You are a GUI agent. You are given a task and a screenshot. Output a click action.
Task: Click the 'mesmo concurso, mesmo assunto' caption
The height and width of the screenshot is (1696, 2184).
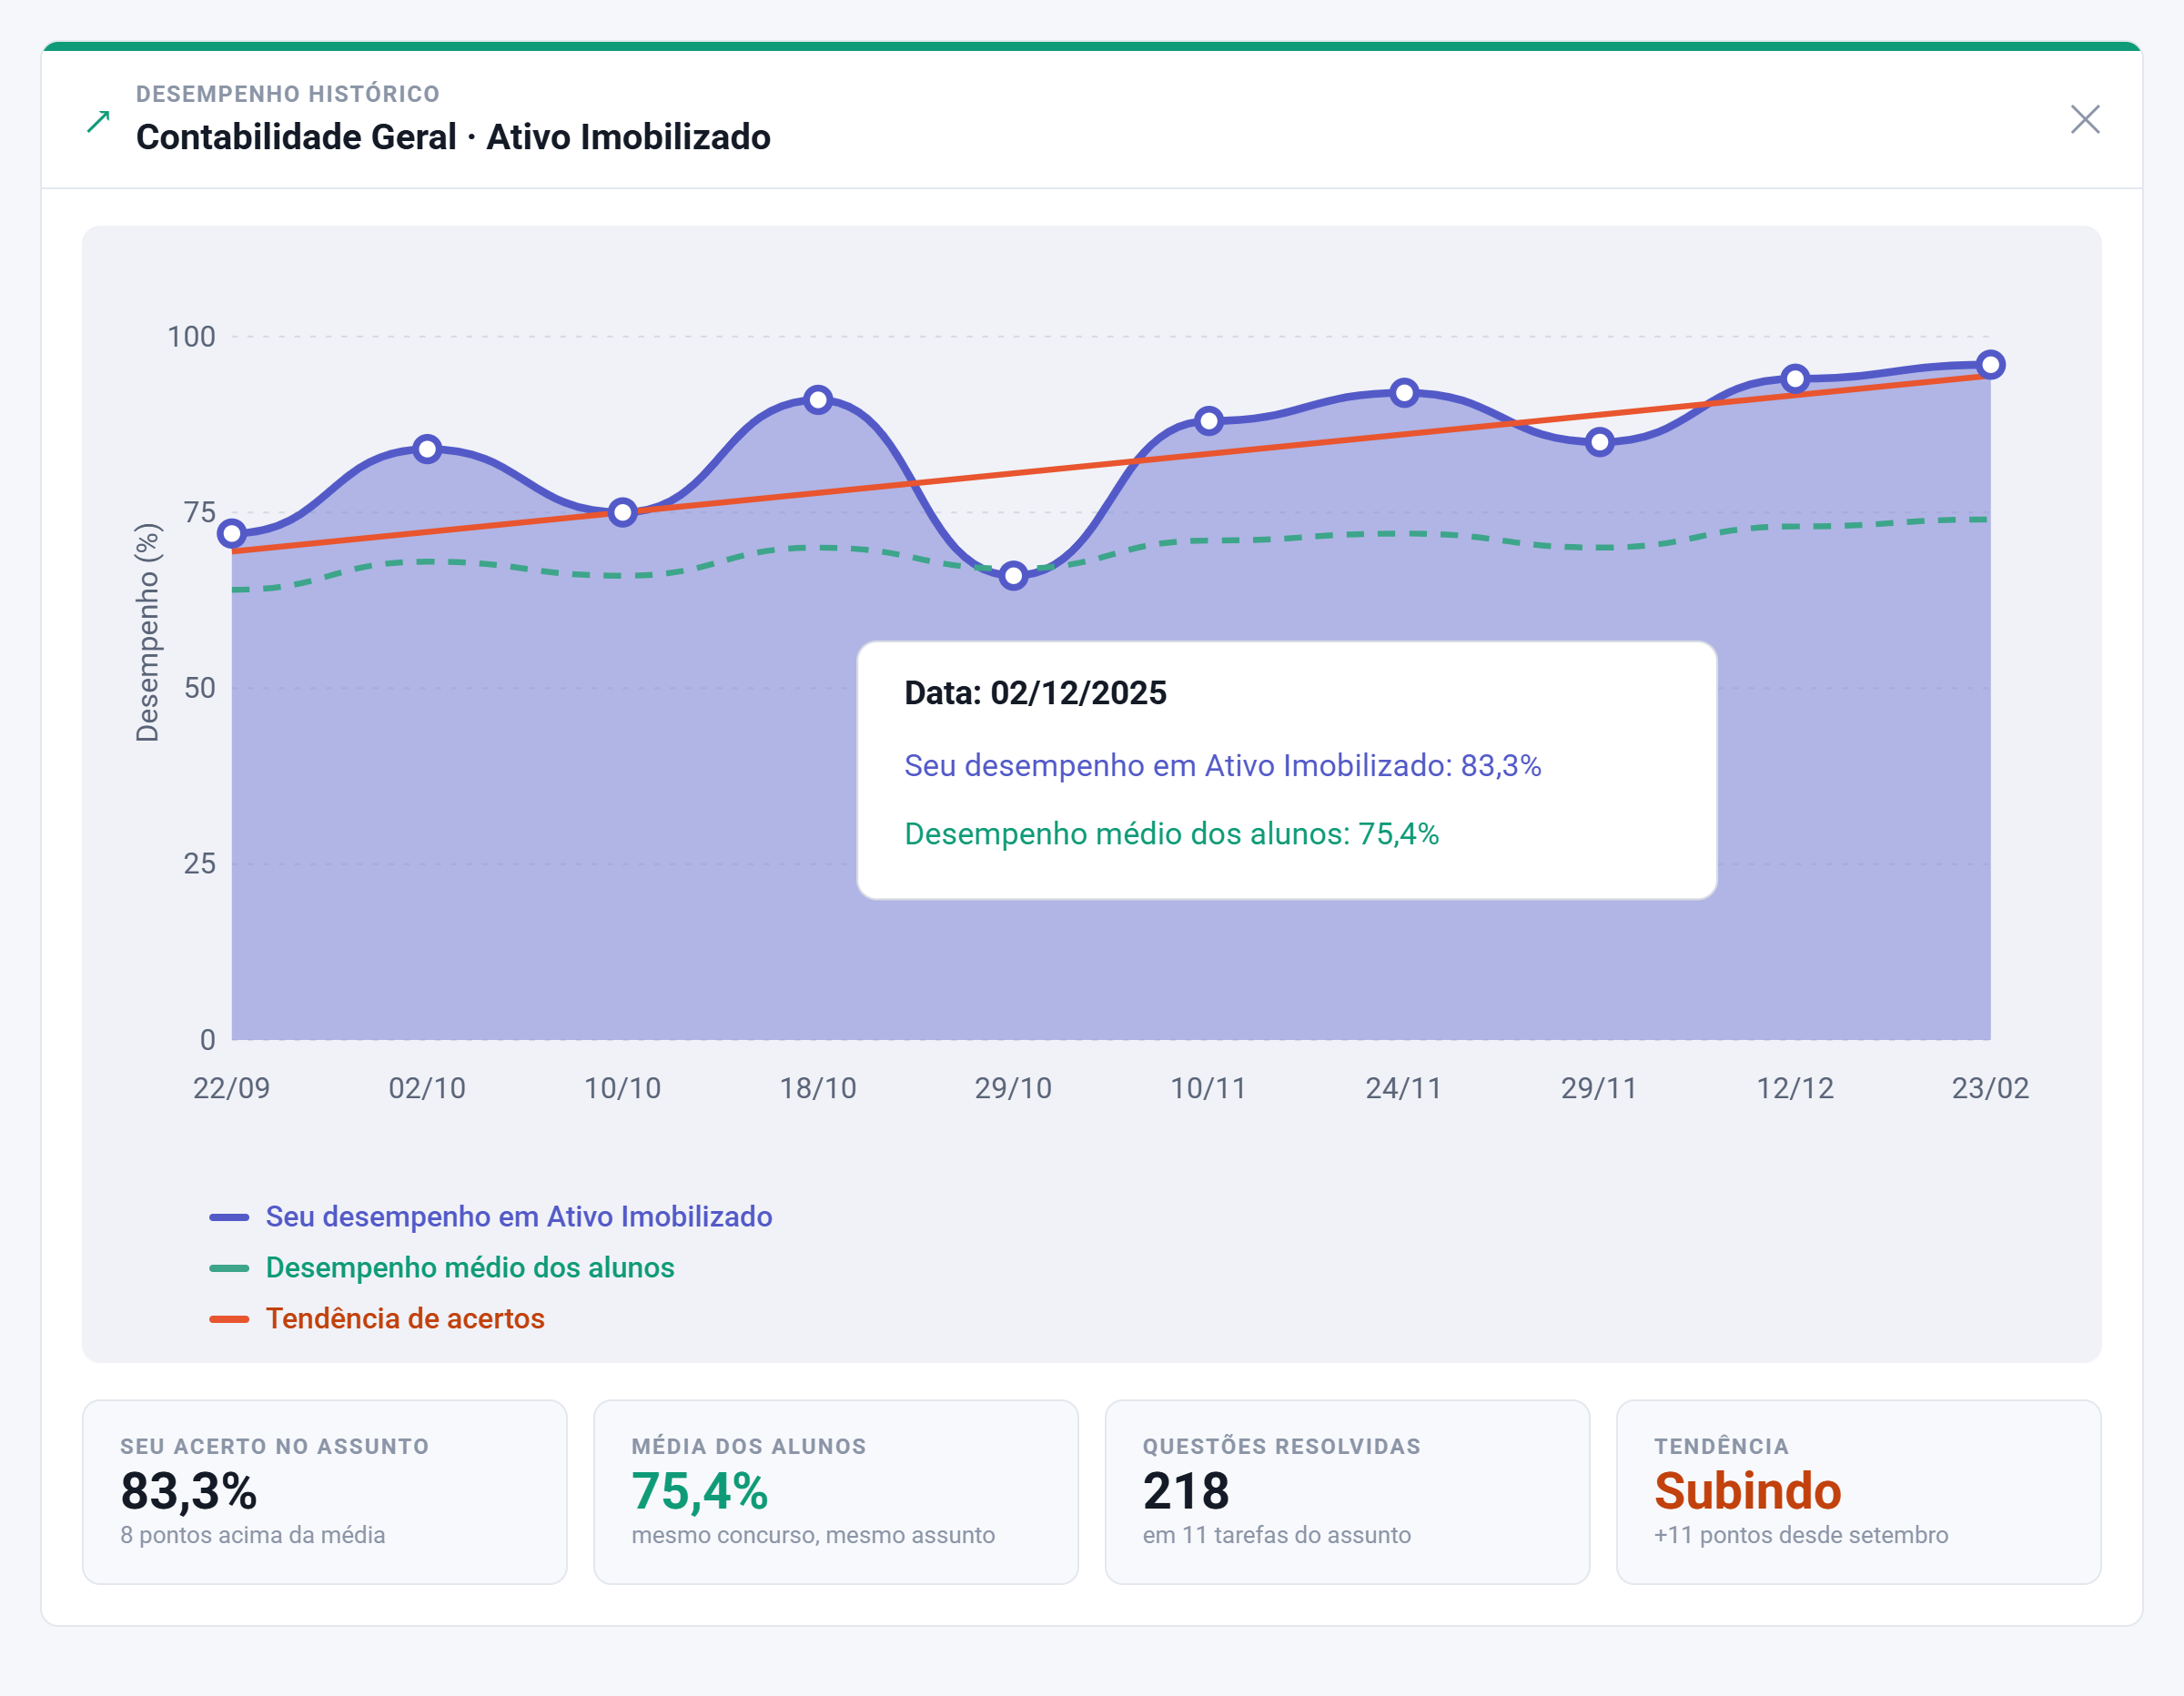(813, 1535)
